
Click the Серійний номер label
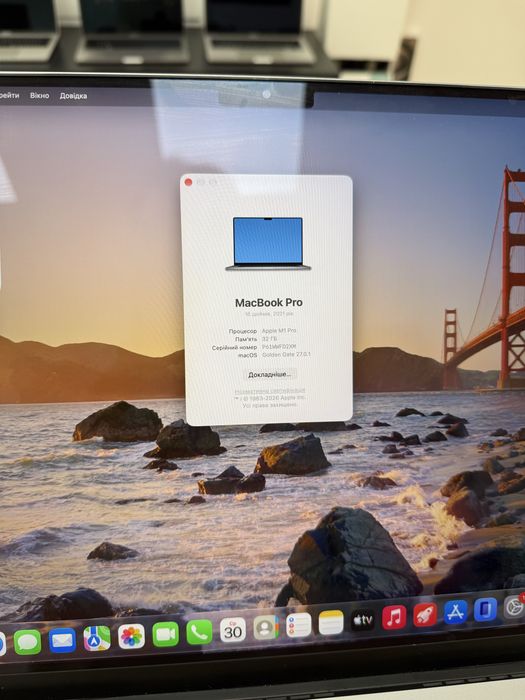point(234,347)
